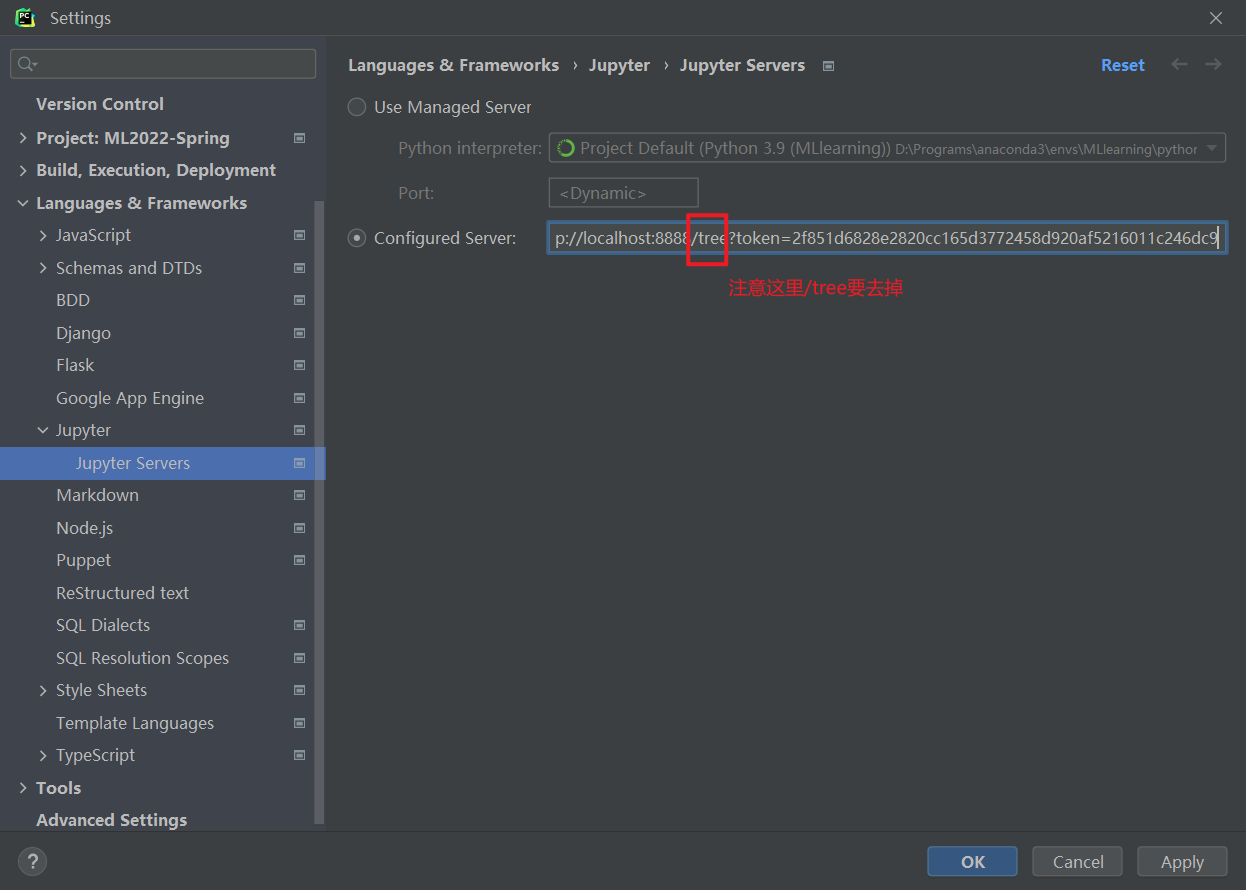
Task: Click the search magnifier icon in settings
Action: tap(27, 64)
